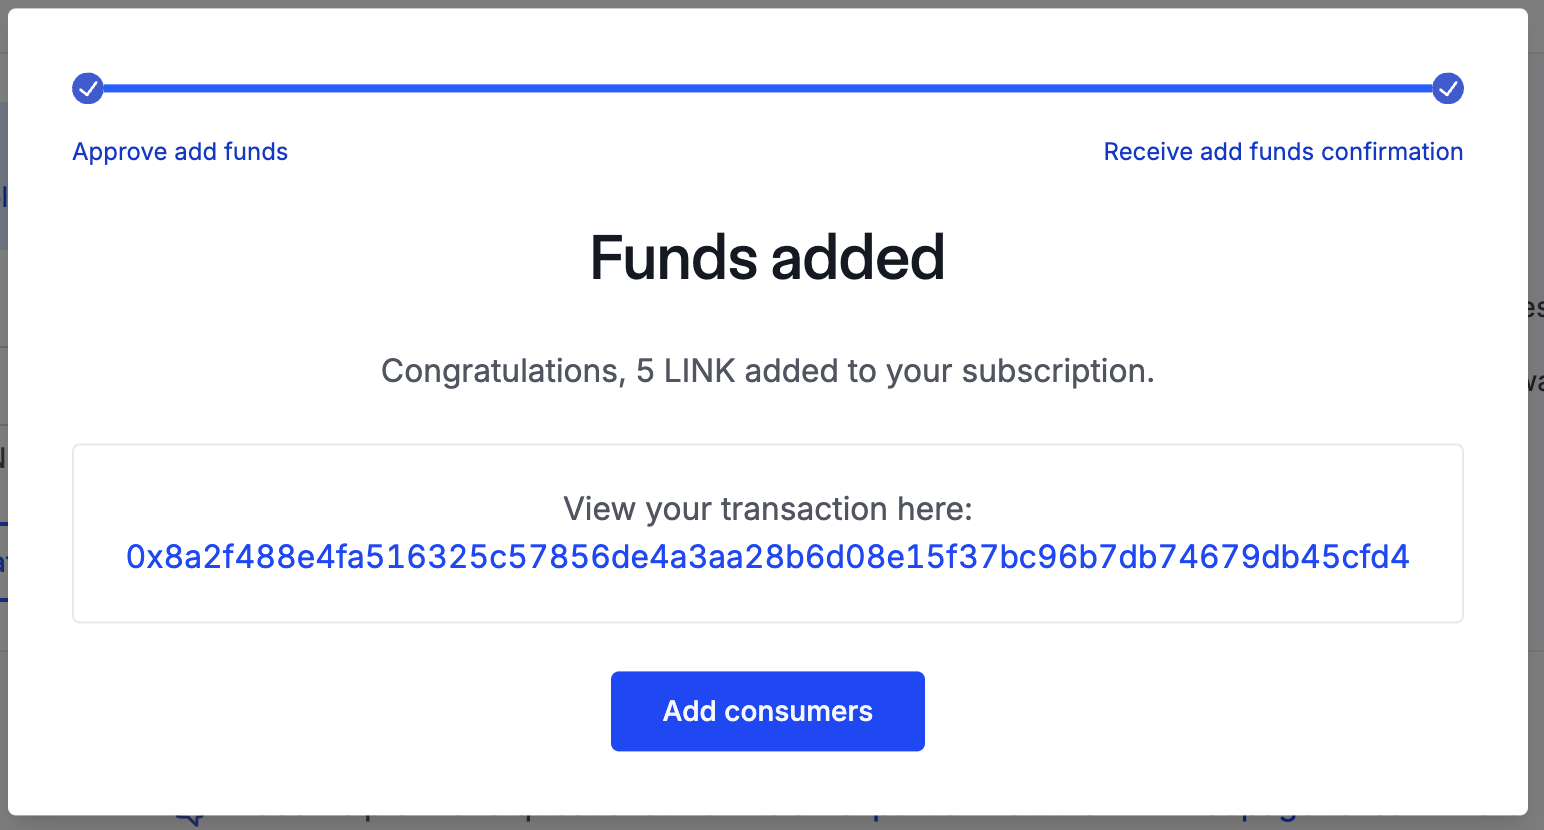Image resolution: width=1544 pixels, height=830 pixels.
Task: Select the "Approve add funds" step label
Action: 180,152
